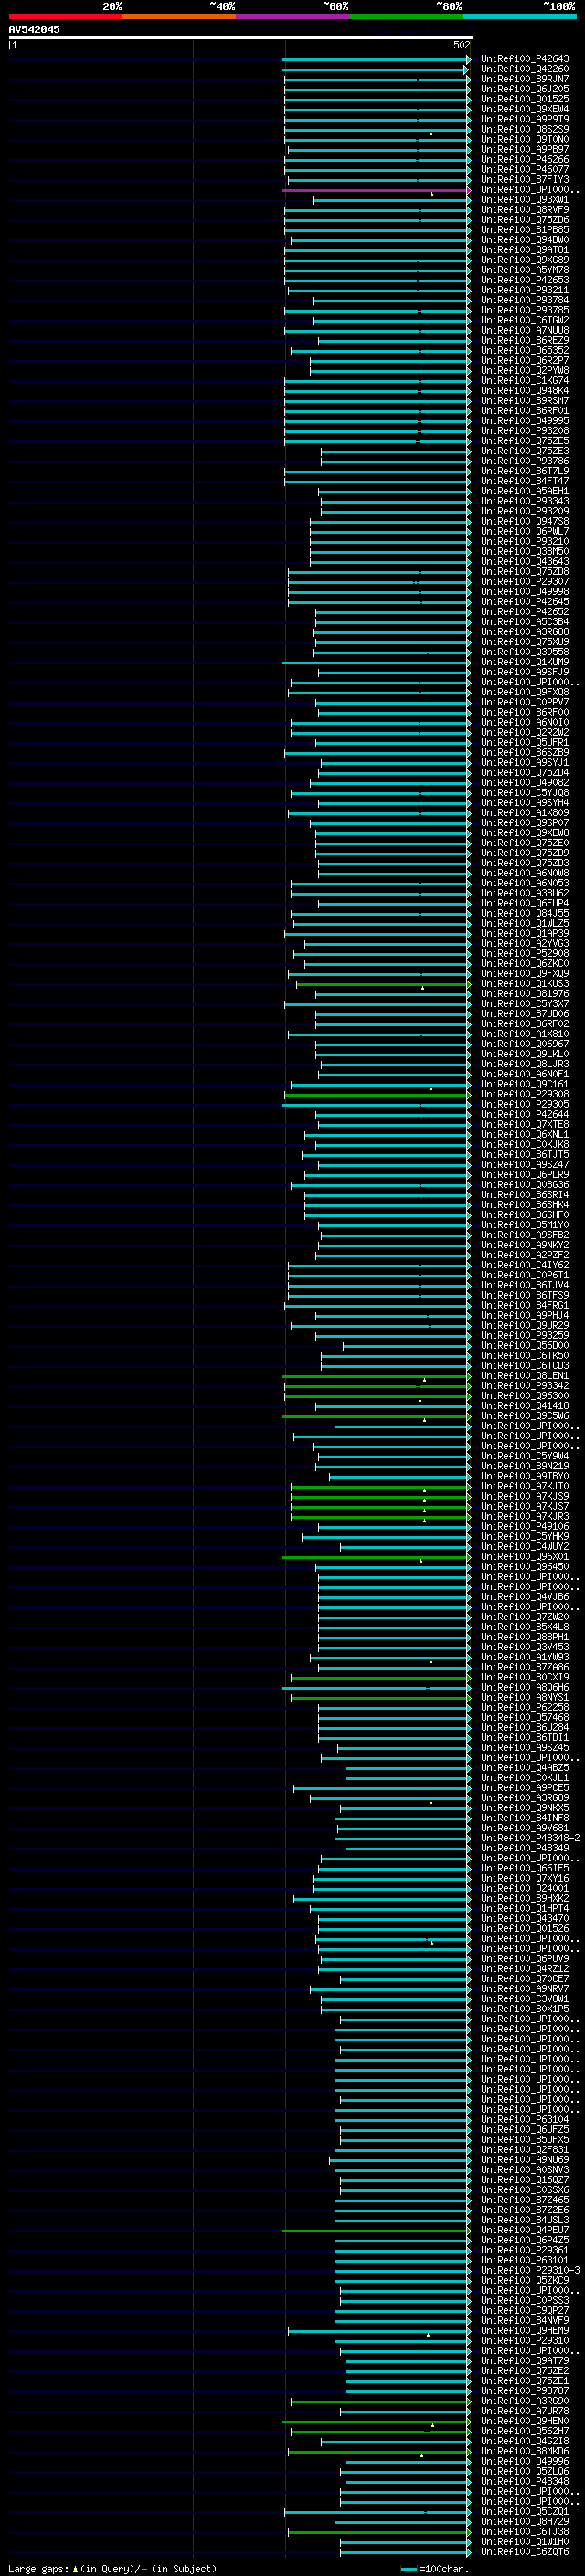Click the purple alignment bar in UniRef100_UPI000 row
This screenshot has height=2576, width=585.
376,190
